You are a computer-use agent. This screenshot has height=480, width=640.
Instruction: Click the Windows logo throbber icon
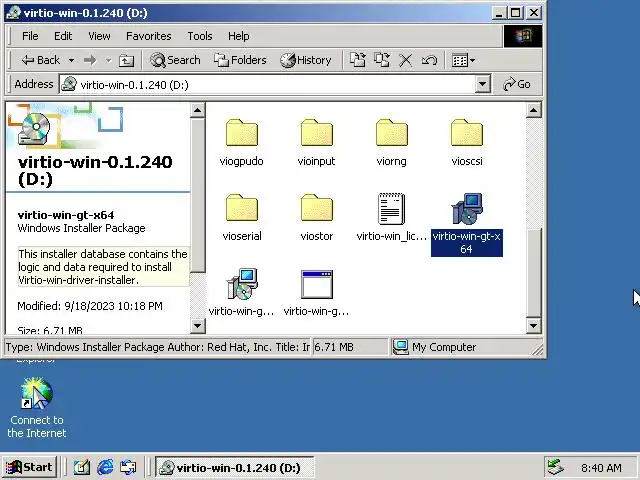(523, 36)
